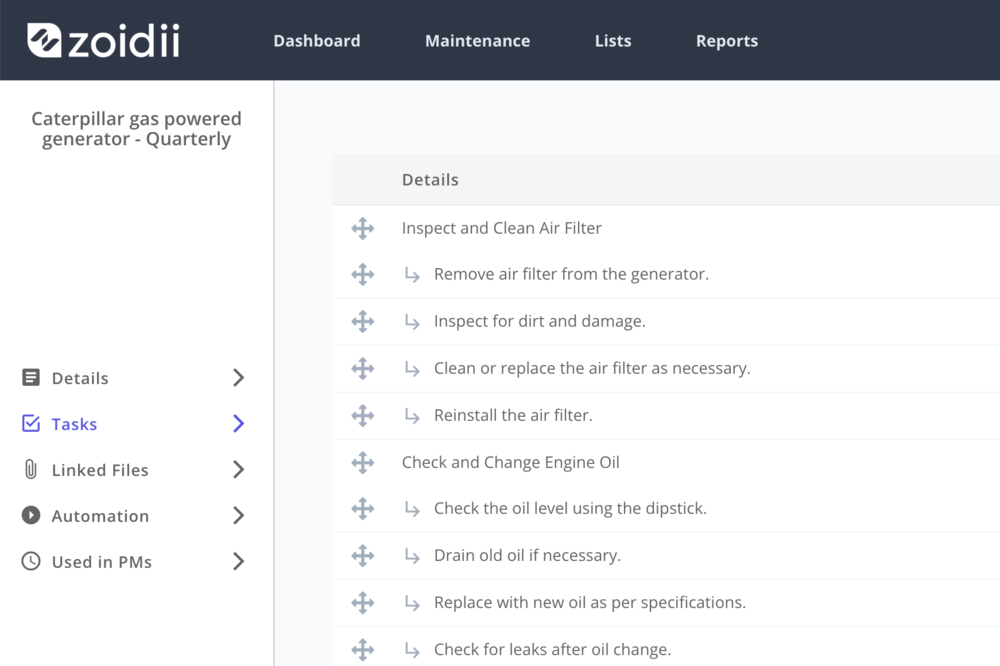Click the zoidii logo
Screen dimensions: 1000x666
click(x=103, y=40)
